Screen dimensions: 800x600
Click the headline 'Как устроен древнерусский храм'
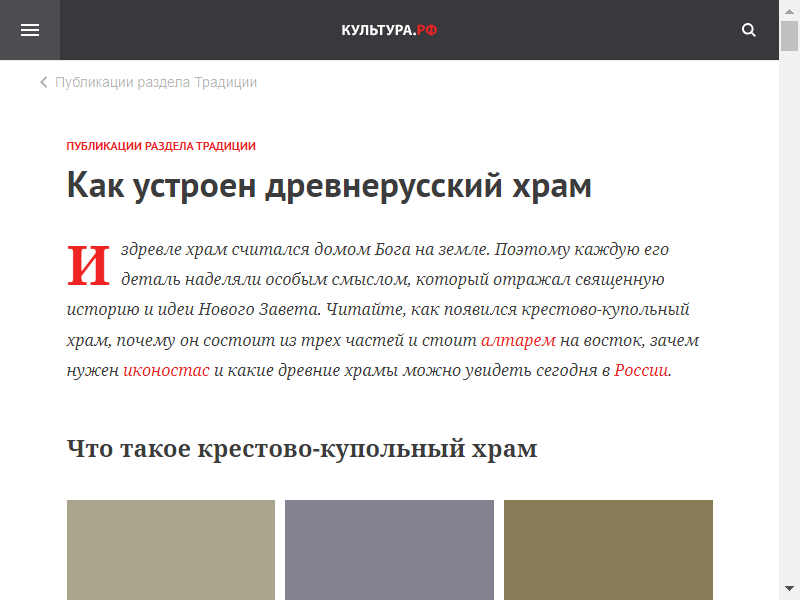coord(329,185)
